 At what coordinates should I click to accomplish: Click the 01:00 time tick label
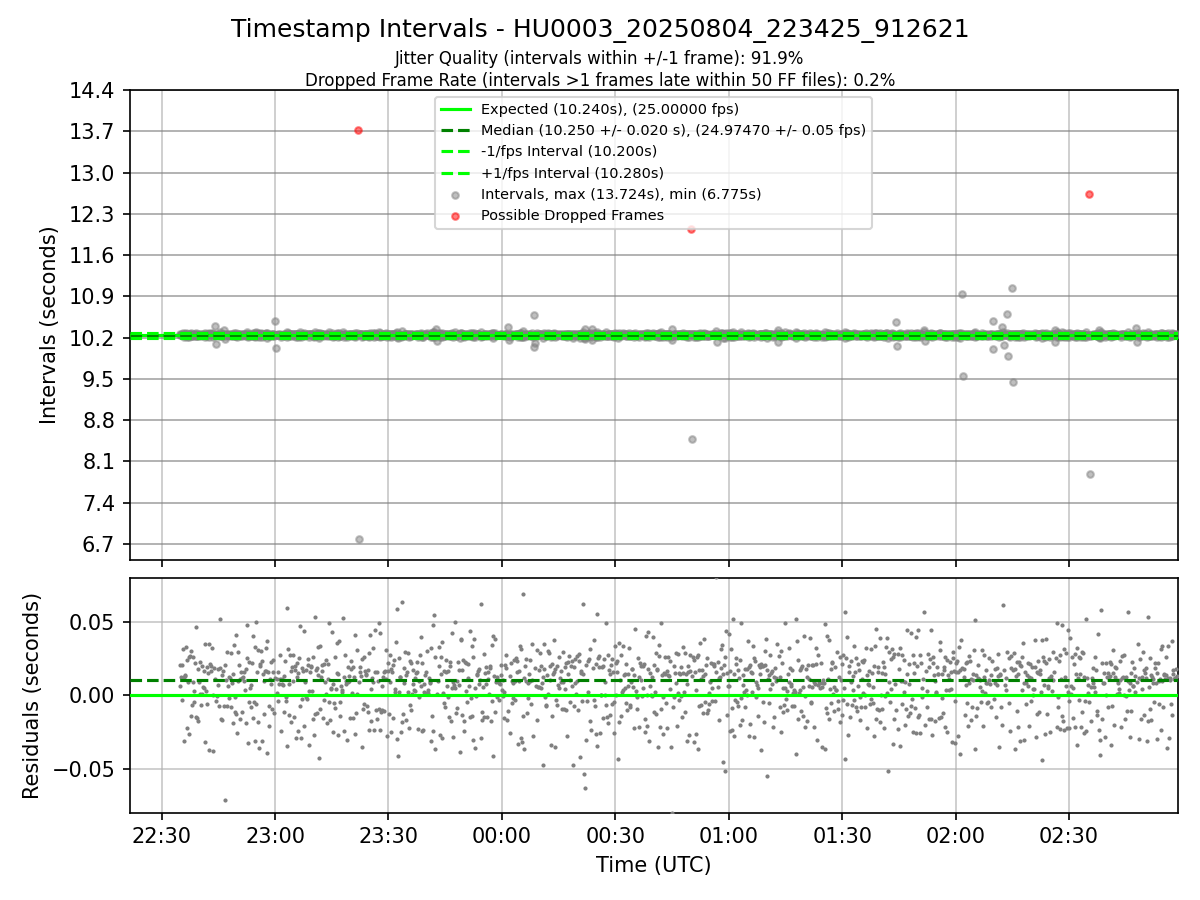pos(728,835)
